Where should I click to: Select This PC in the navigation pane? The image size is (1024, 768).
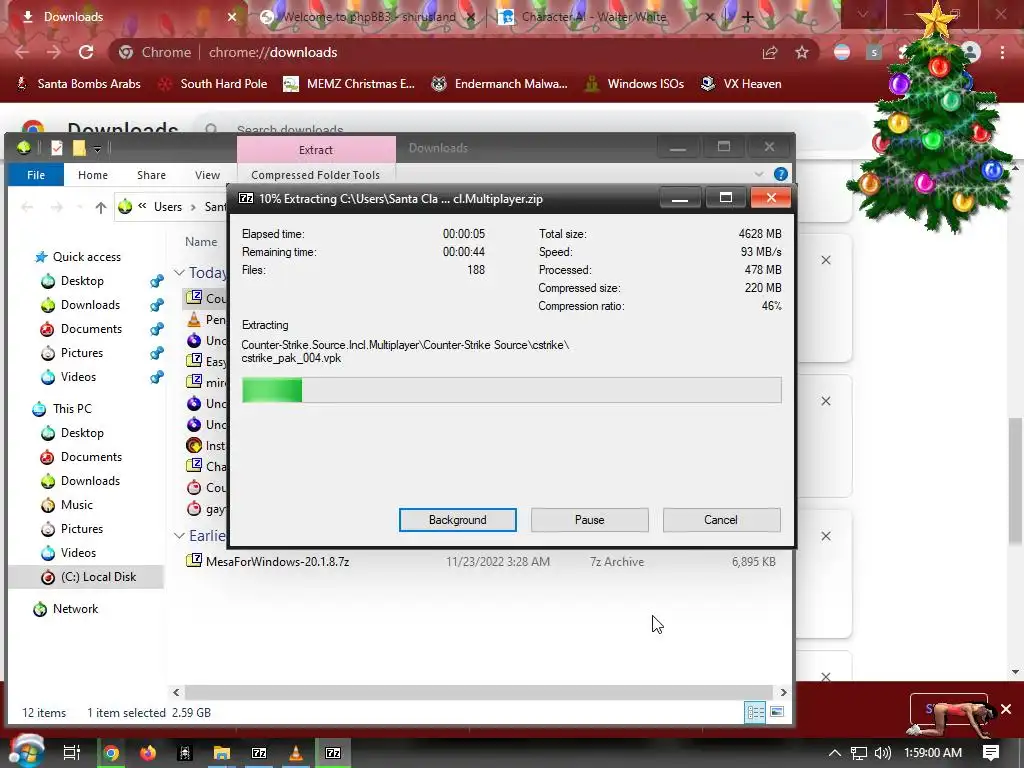pos(72,409)
